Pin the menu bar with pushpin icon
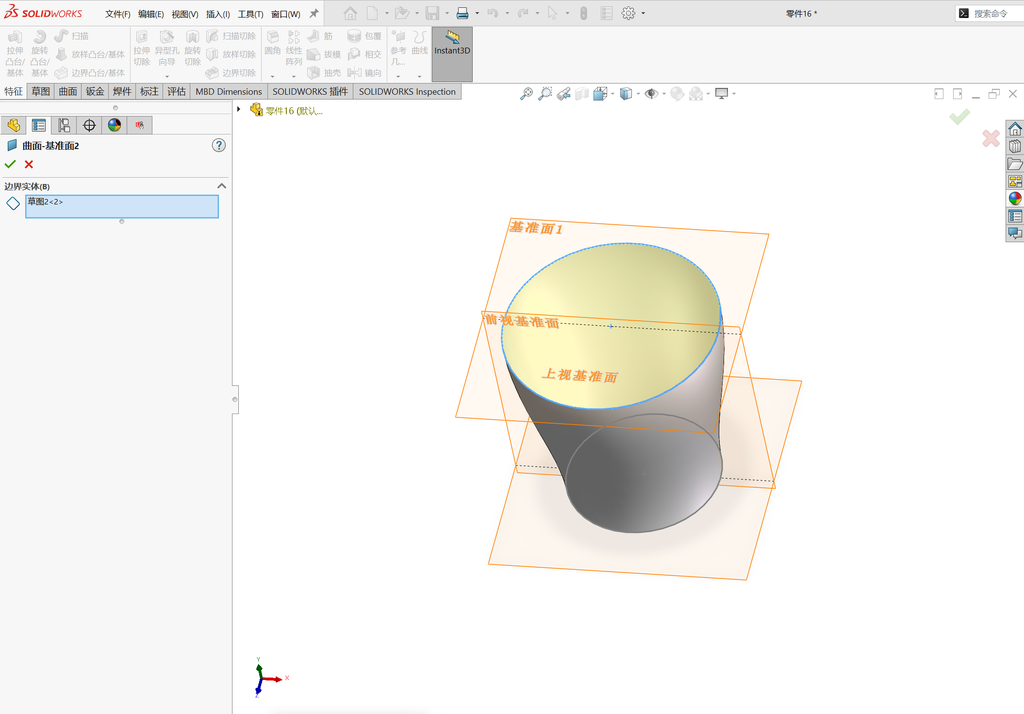 point(314,13)
